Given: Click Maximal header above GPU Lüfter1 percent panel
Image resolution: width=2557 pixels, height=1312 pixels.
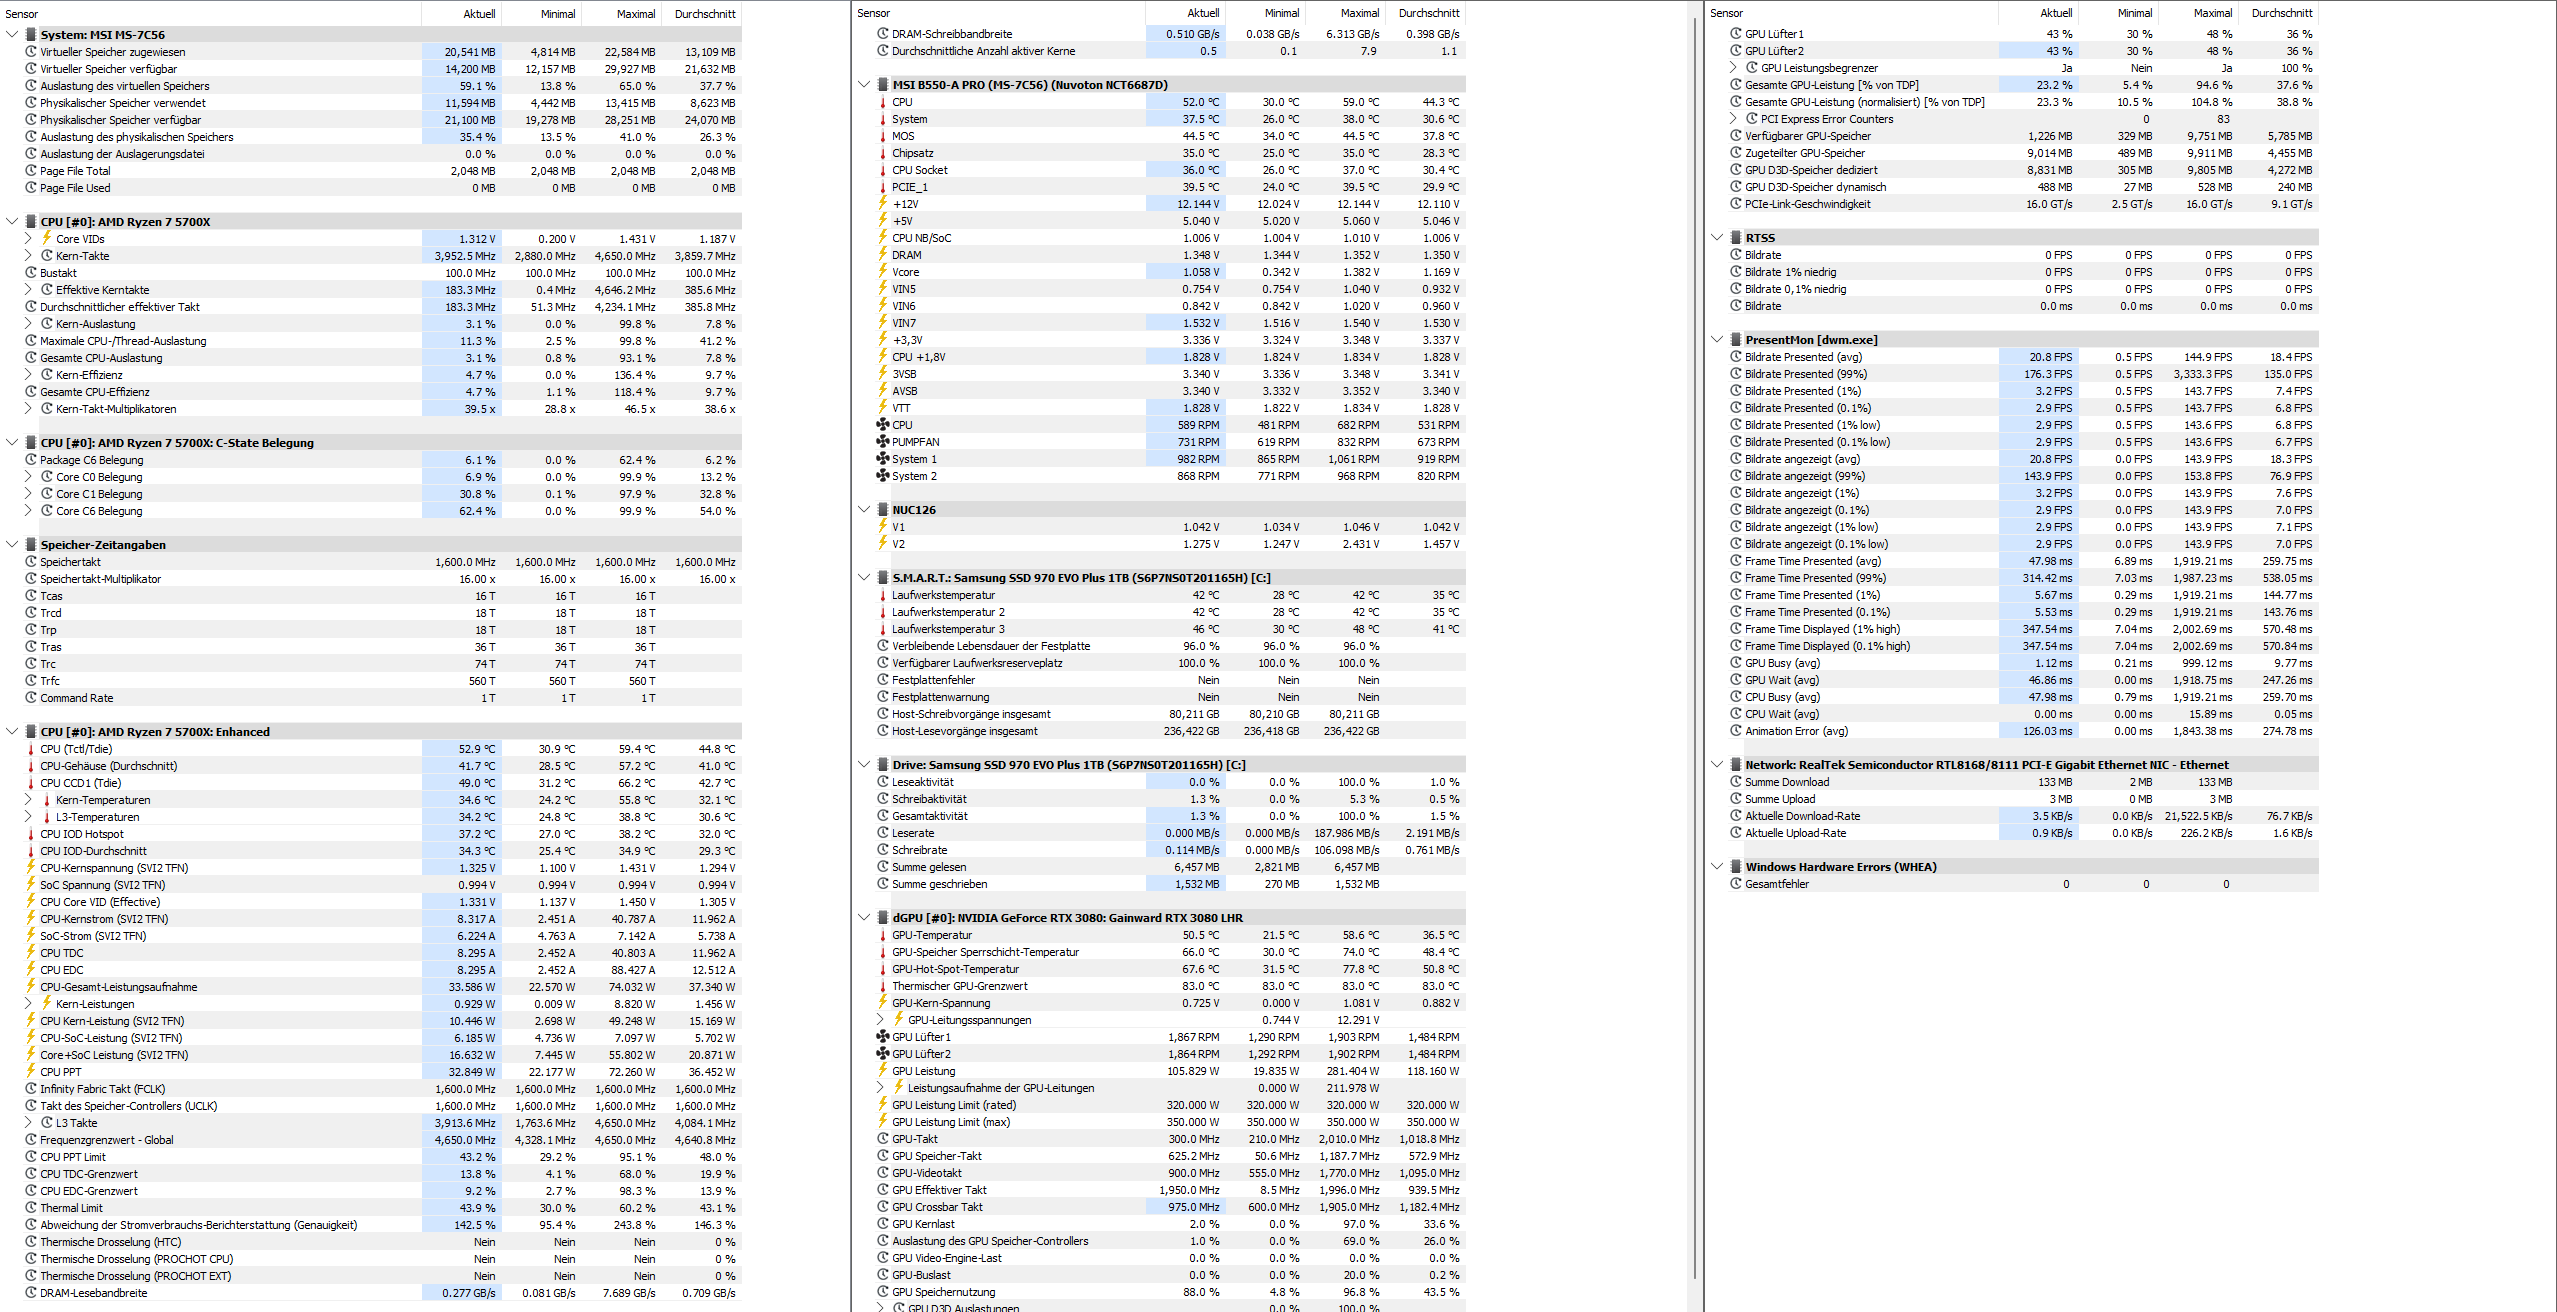Looking at the screenshot, I should pos(2198,13).
